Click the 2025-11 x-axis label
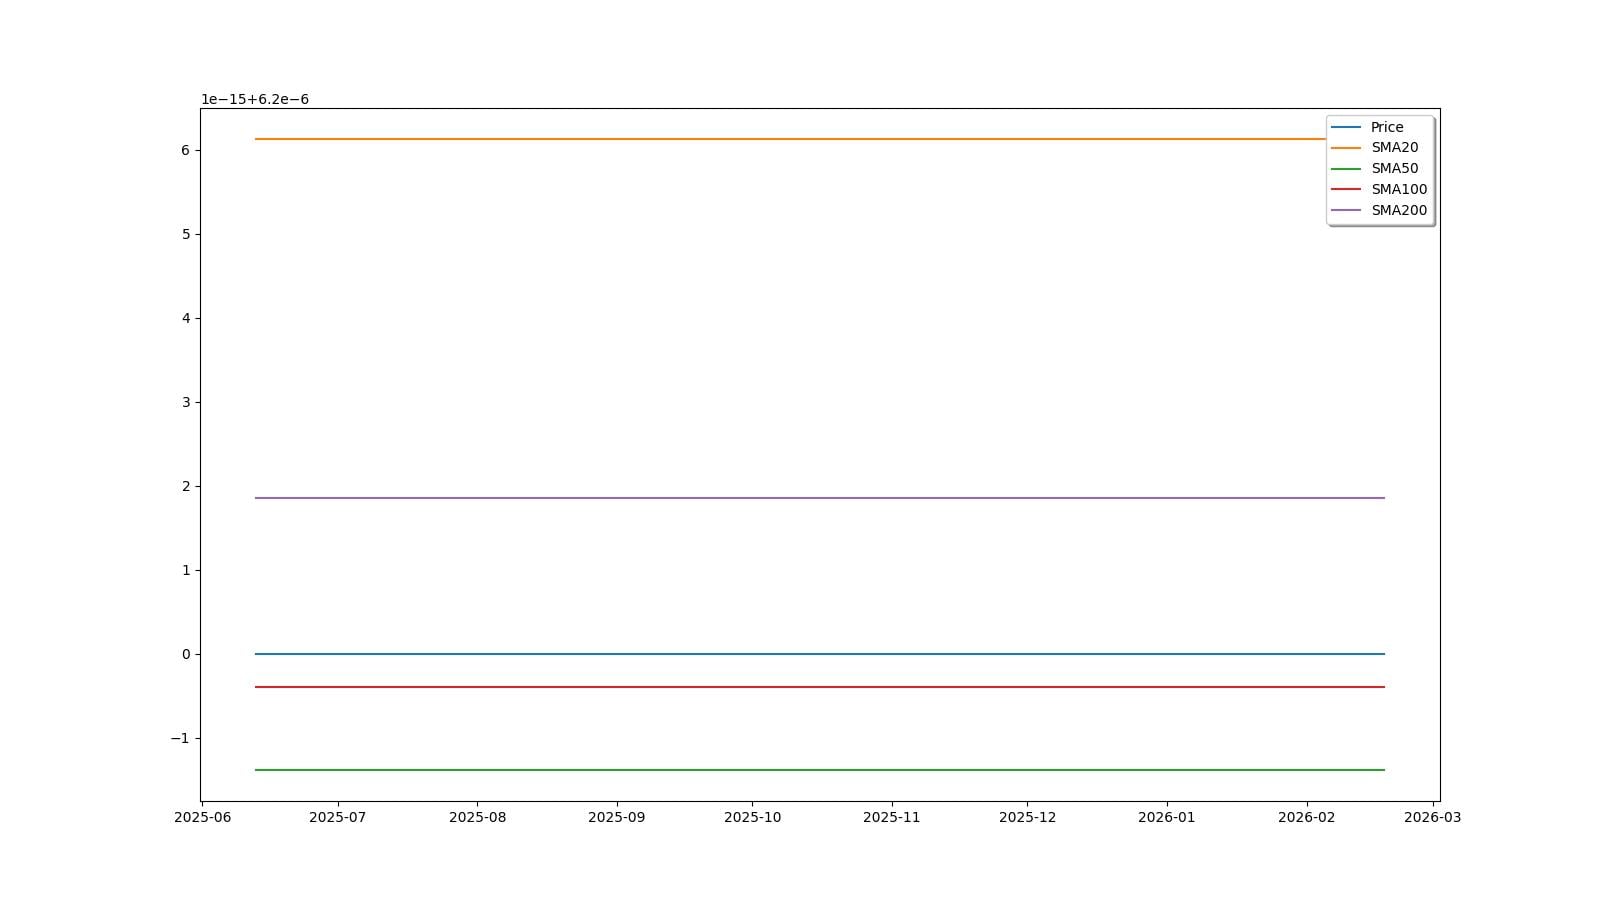Viewport: 1600px width, 900px height. 891,817
